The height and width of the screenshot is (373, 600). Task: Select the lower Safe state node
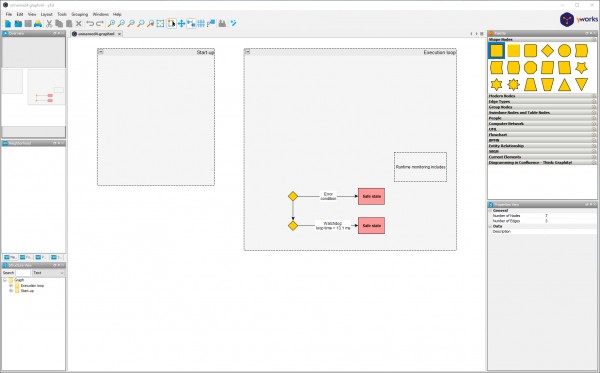click(x=371, y=226)
